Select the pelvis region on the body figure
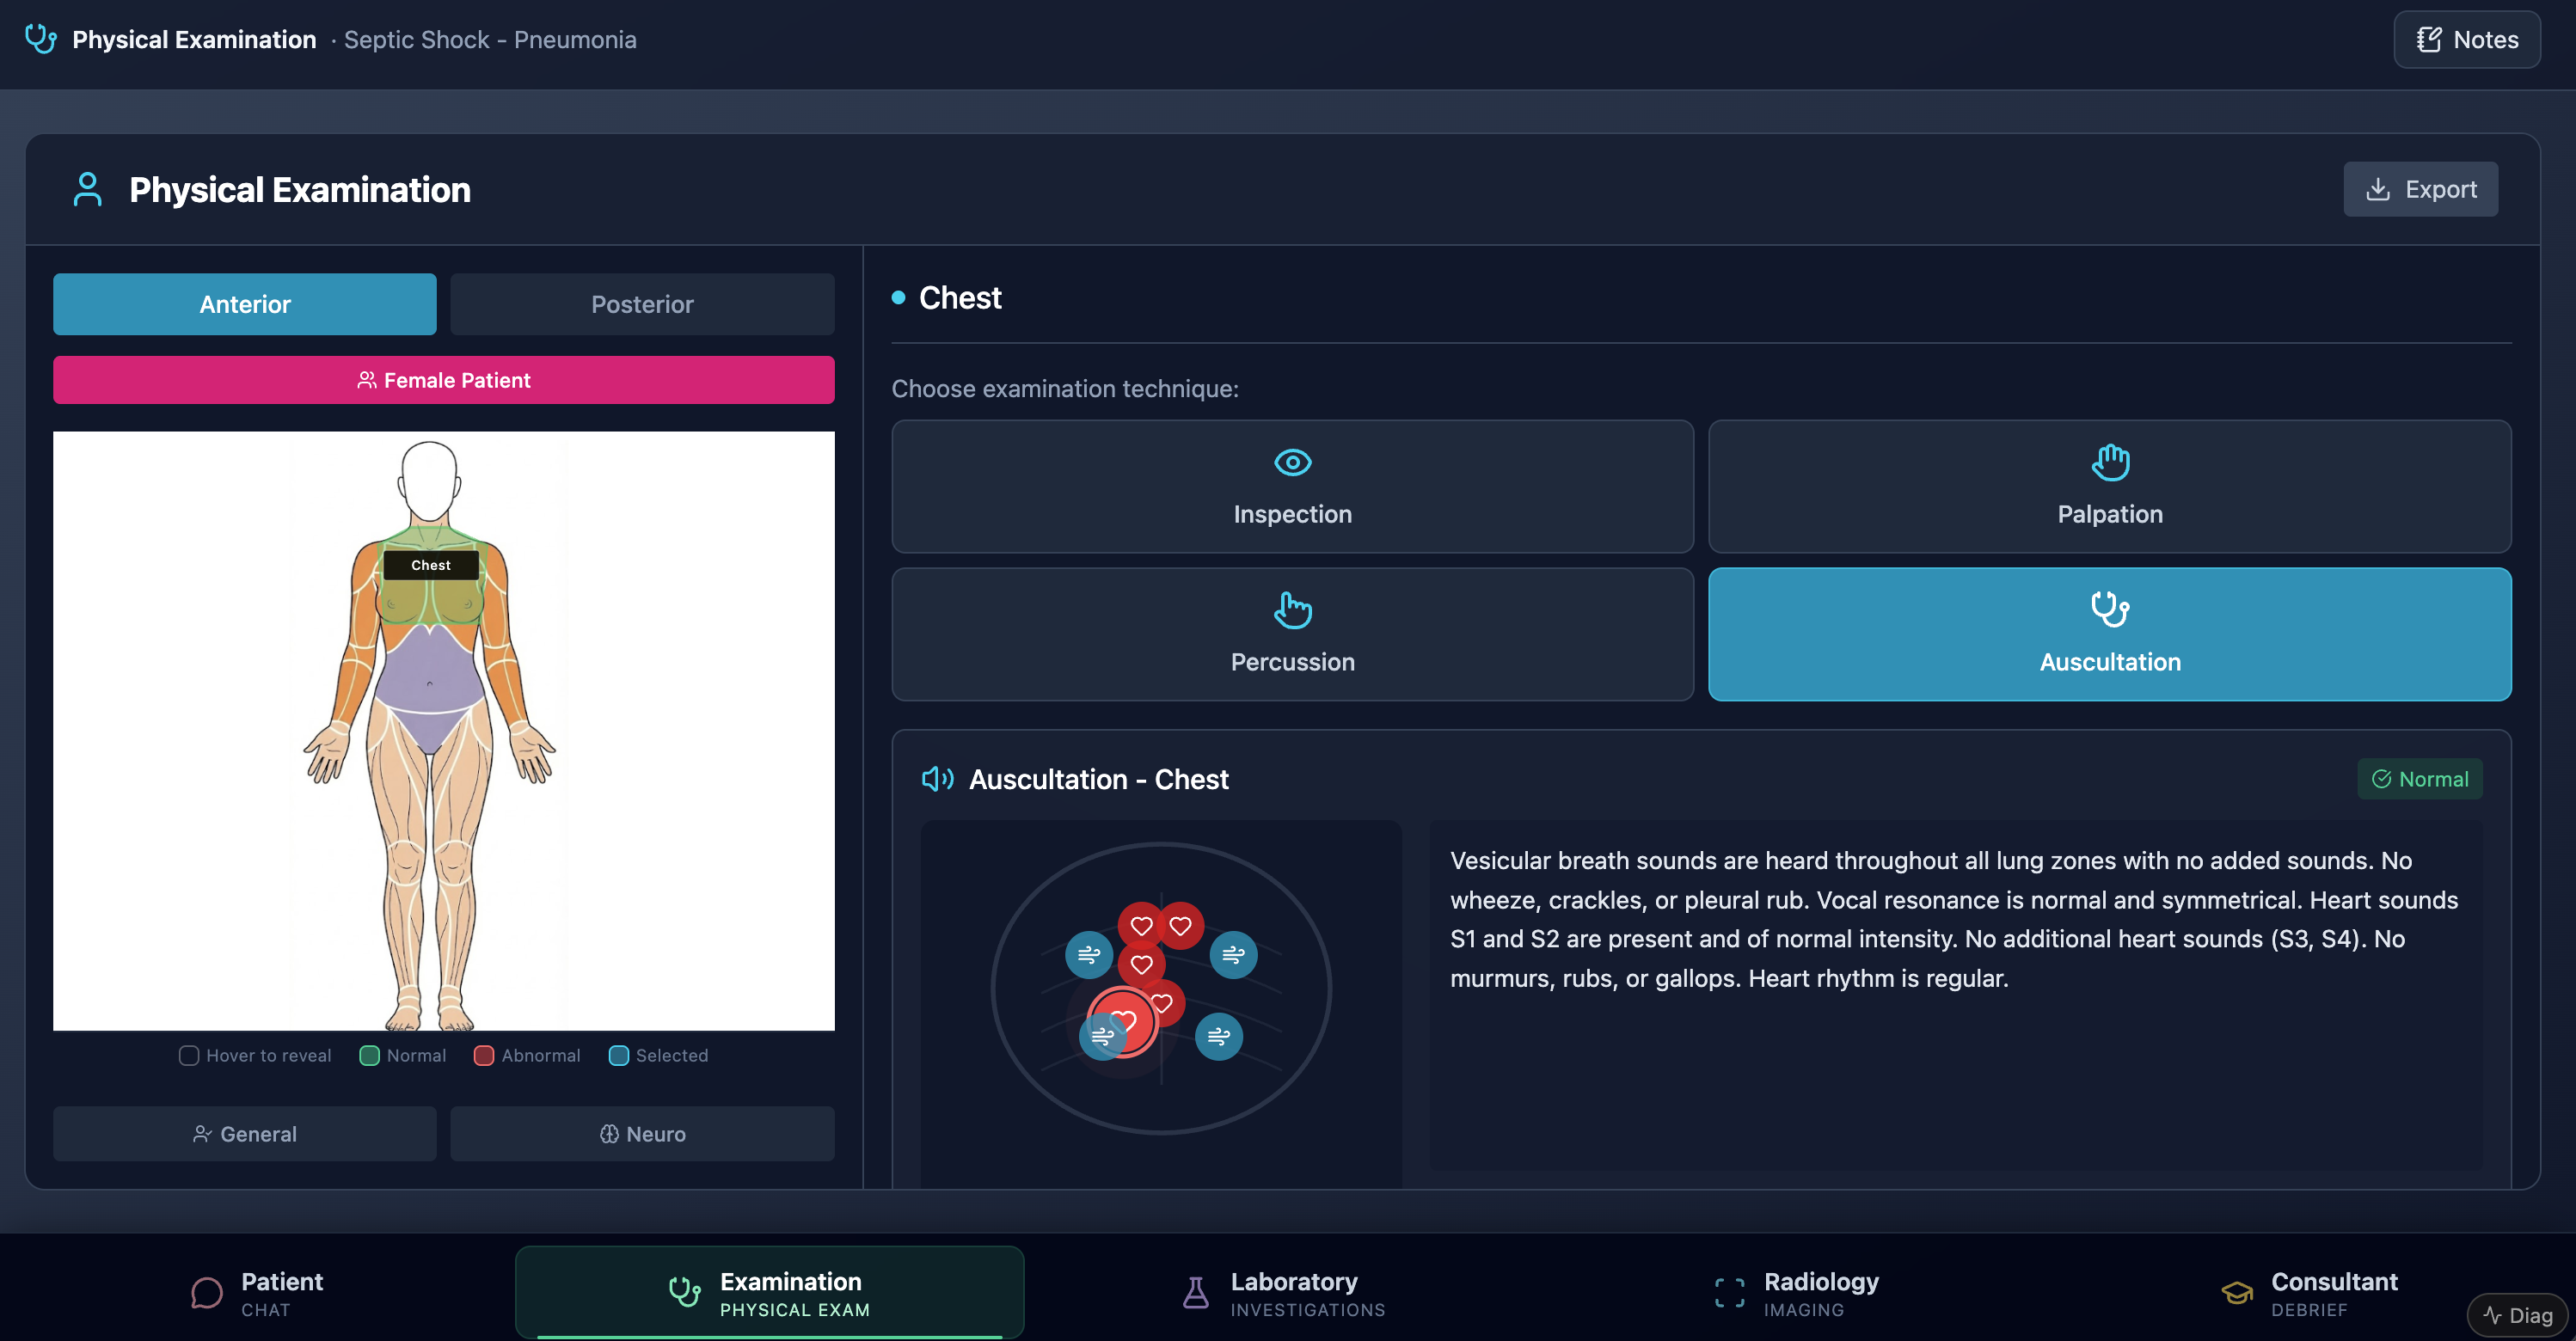This screenshot has width=2576, height=1341. (430, 730)
